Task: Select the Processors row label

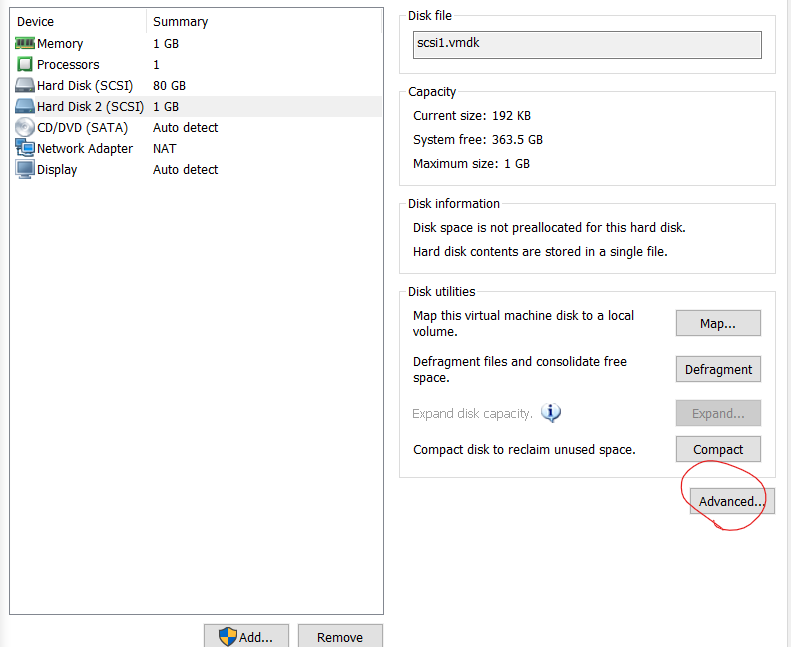Action: (x=68, y=65)
